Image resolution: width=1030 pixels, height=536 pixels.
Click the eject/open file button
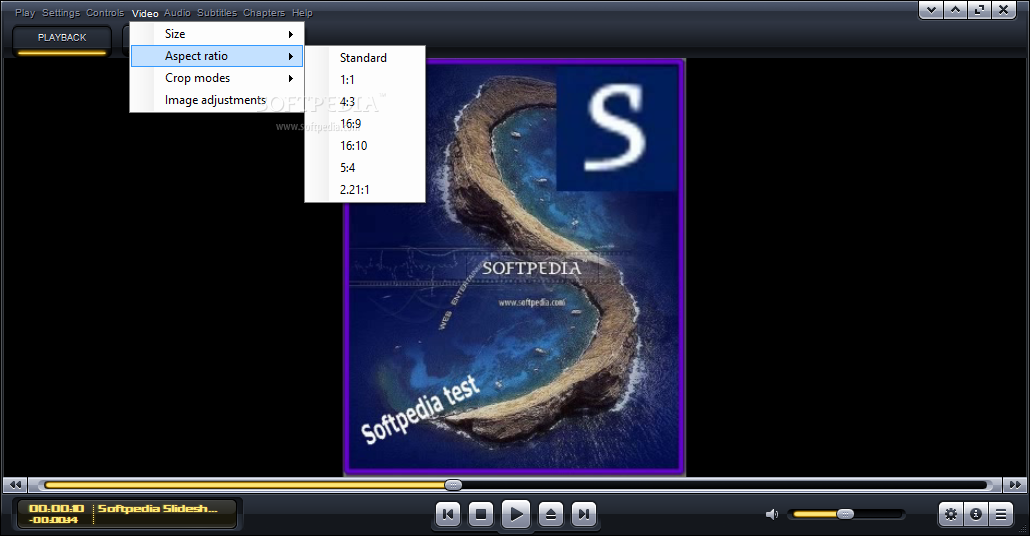pyautogui.click(x=550, y=514)
